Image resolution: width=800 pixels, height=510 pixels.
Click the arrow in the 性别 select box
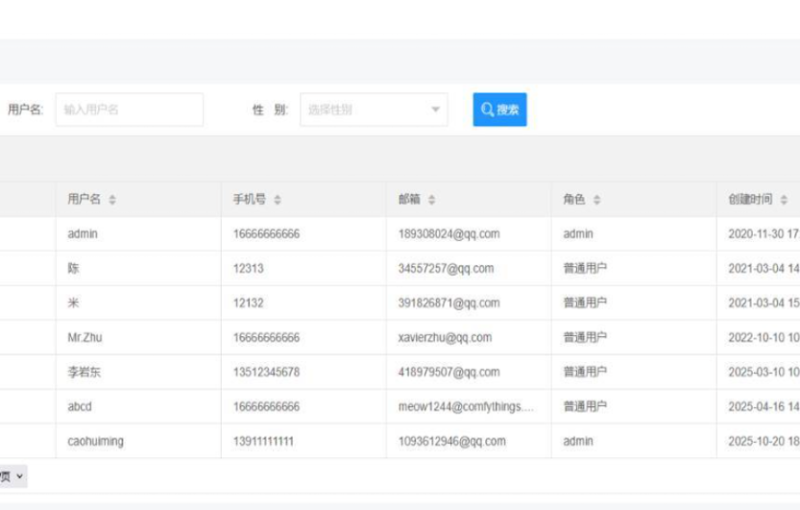435,110
